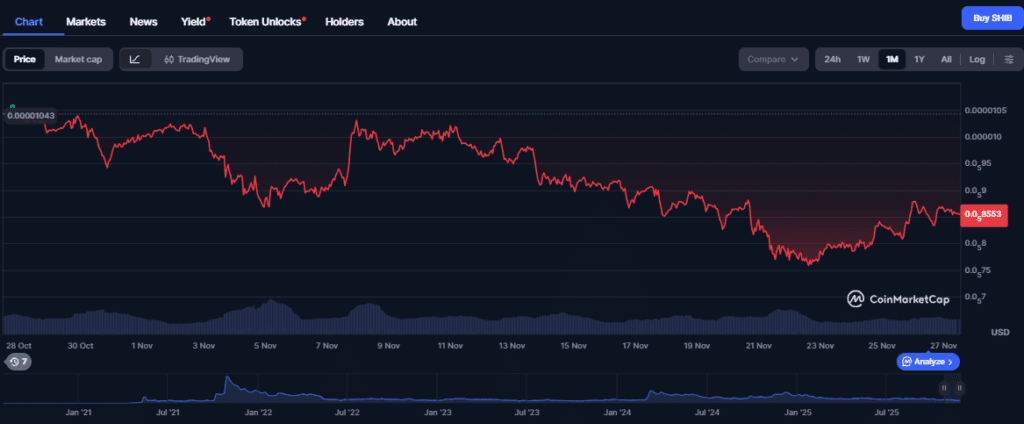Viewport: 1024px width, 424px height.
Task: Switch to the TradingView candlestick chart
Action: click(x=197, y=60)
